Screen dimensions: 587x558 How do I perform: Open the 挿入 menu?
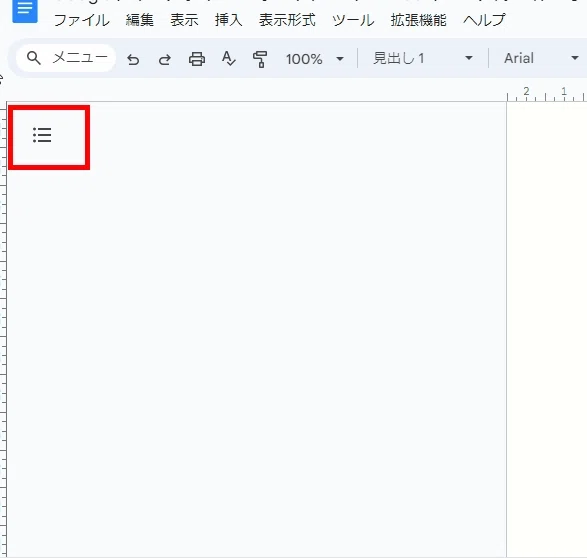pos(228,20)
